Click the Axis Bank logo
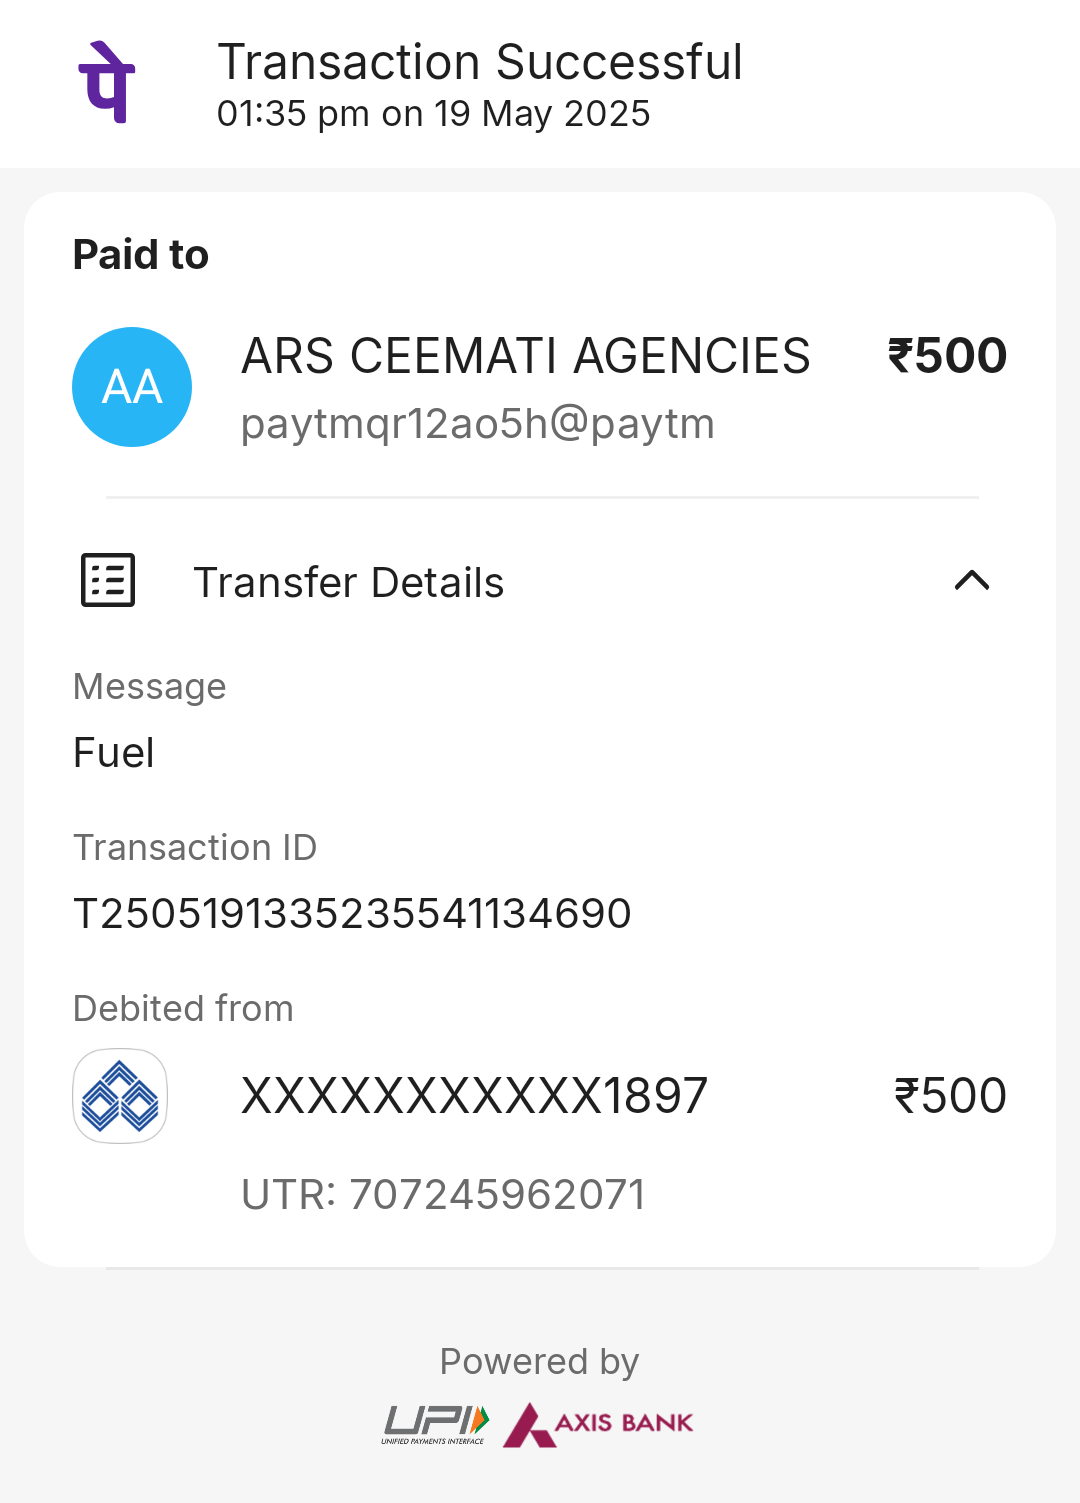The height and width of the screenshot is (1503, 1080). (598, 1424)
